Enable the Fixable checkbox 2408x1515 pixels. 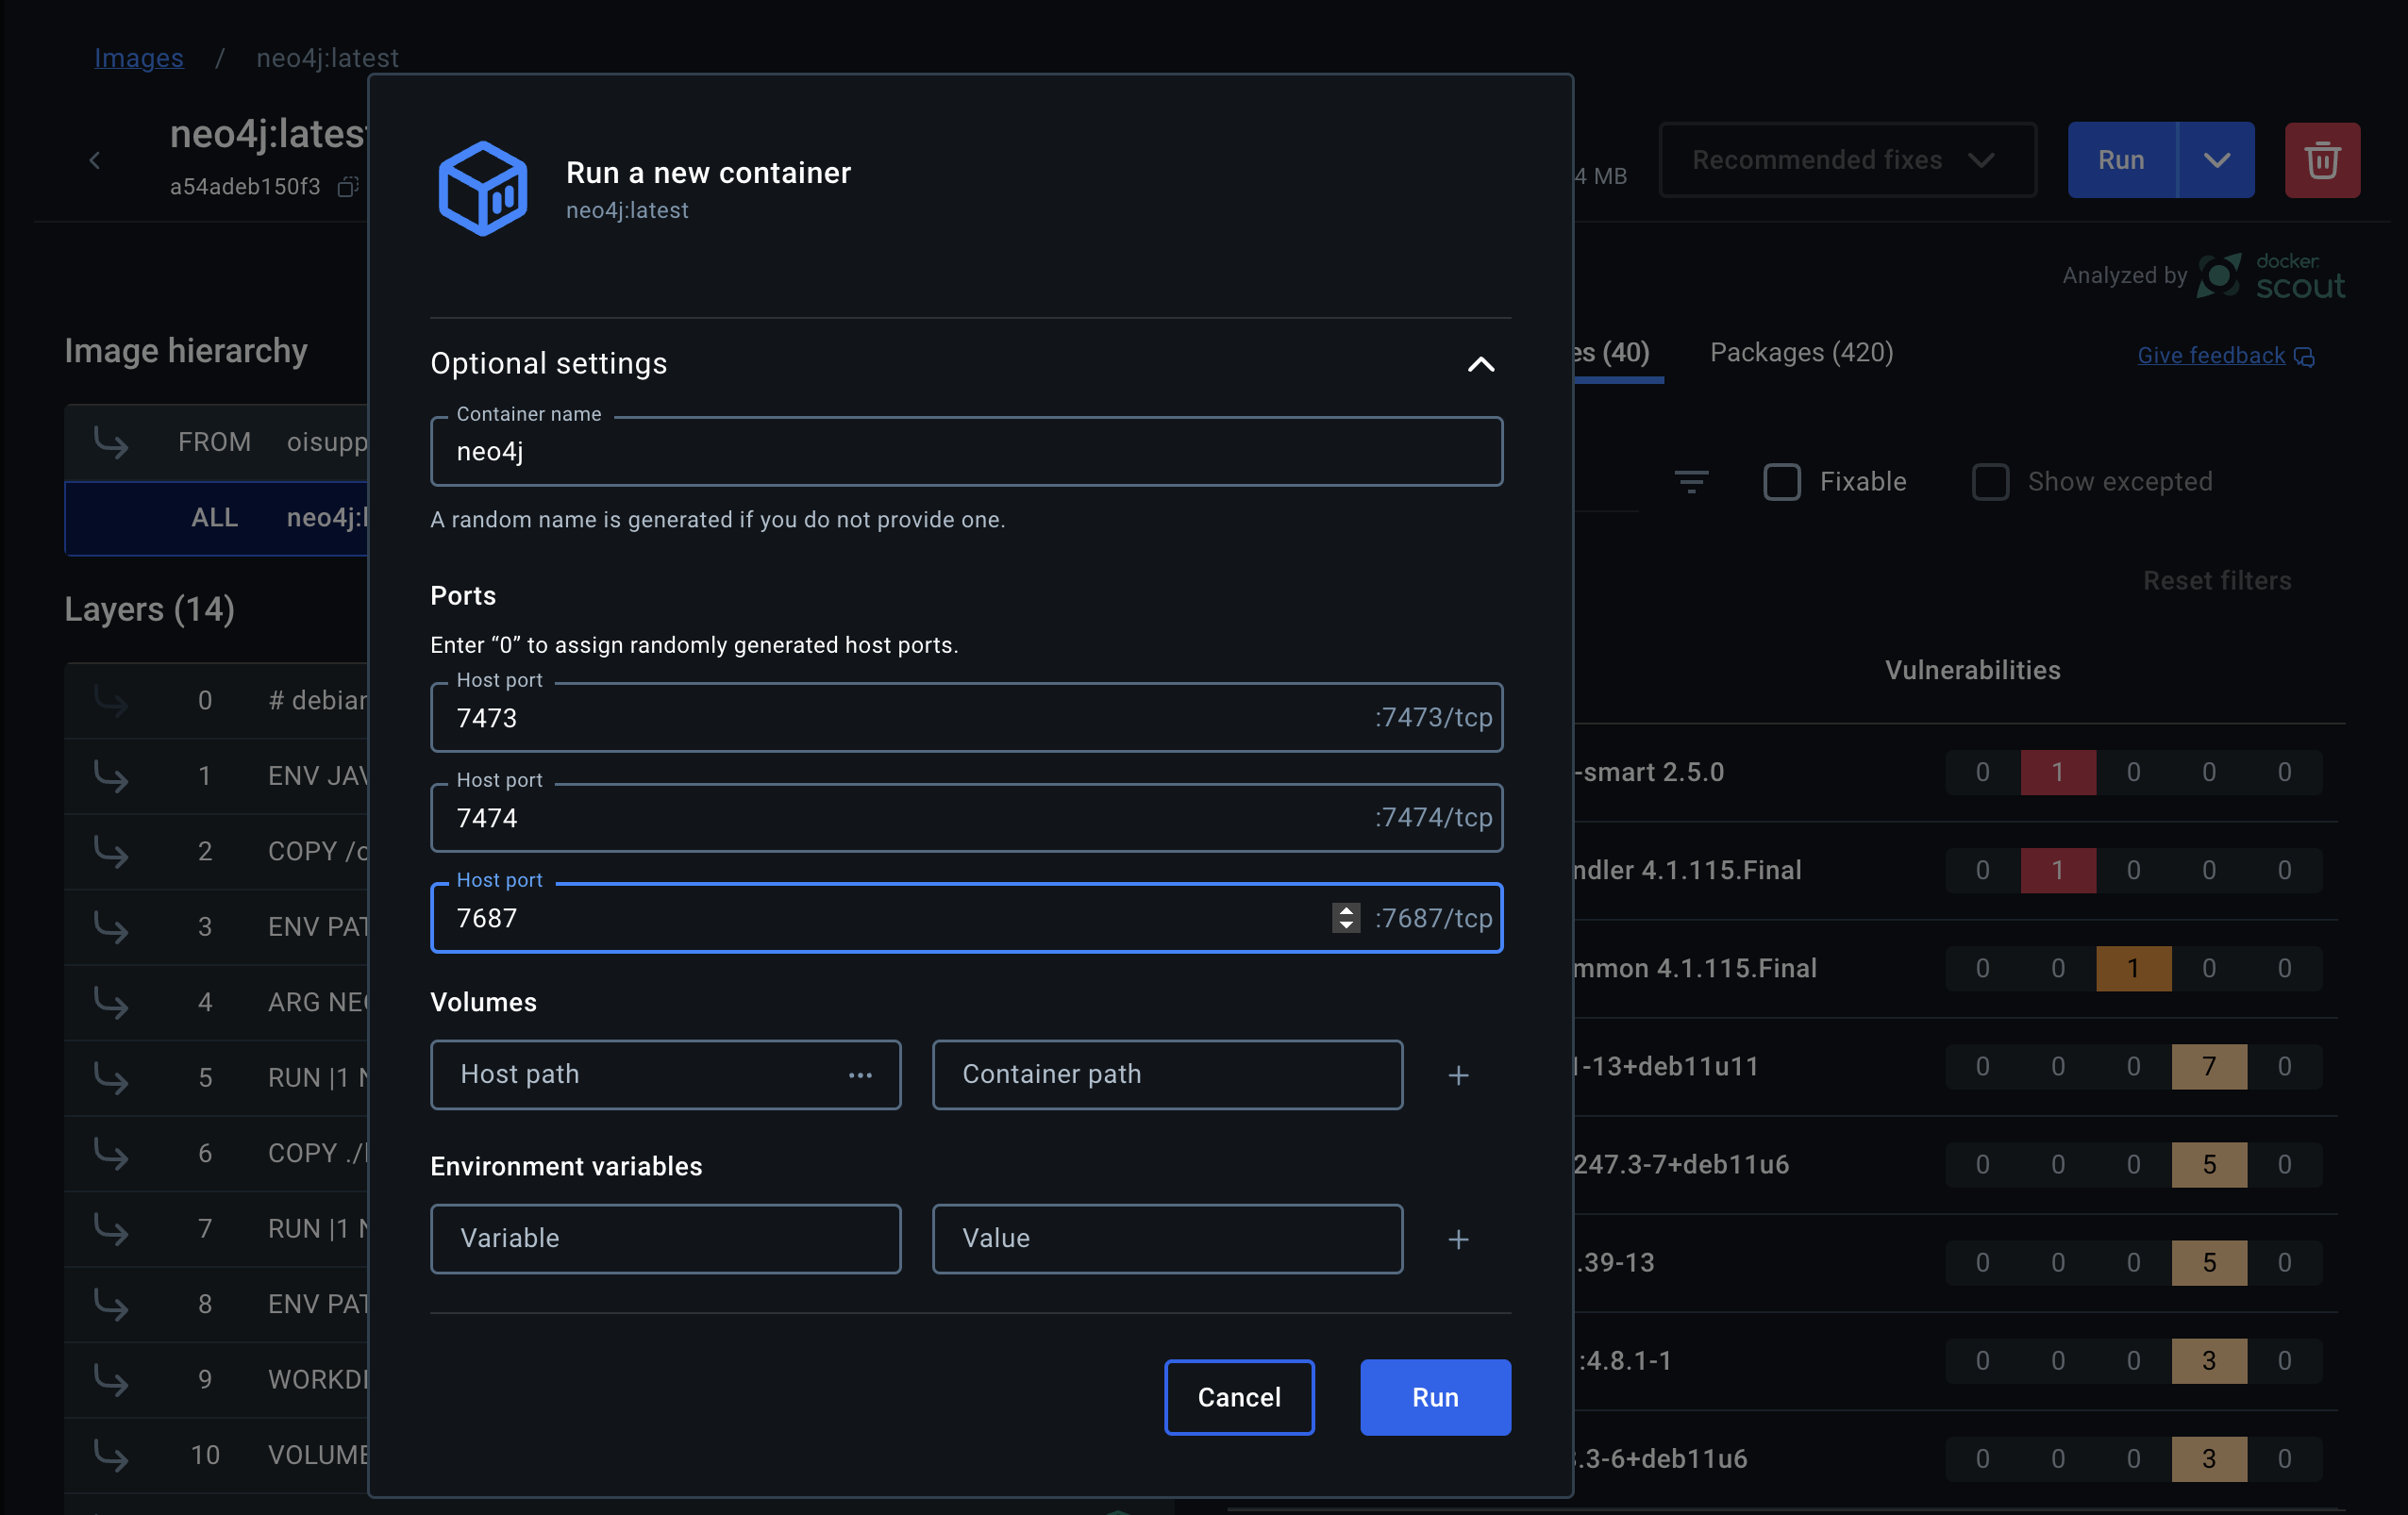1782,482
